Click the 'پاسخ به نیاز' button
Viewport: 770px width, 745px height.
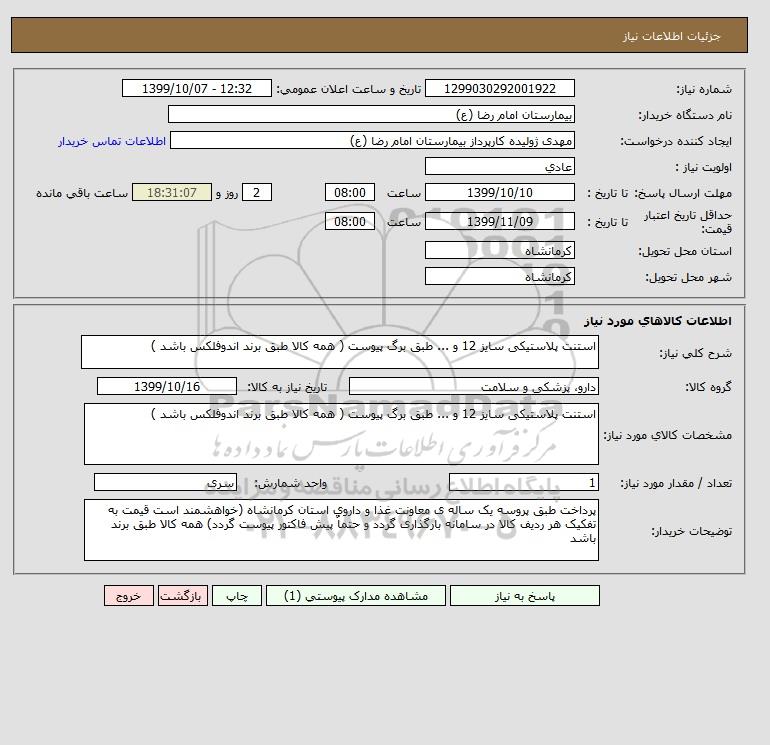point(524,596)
